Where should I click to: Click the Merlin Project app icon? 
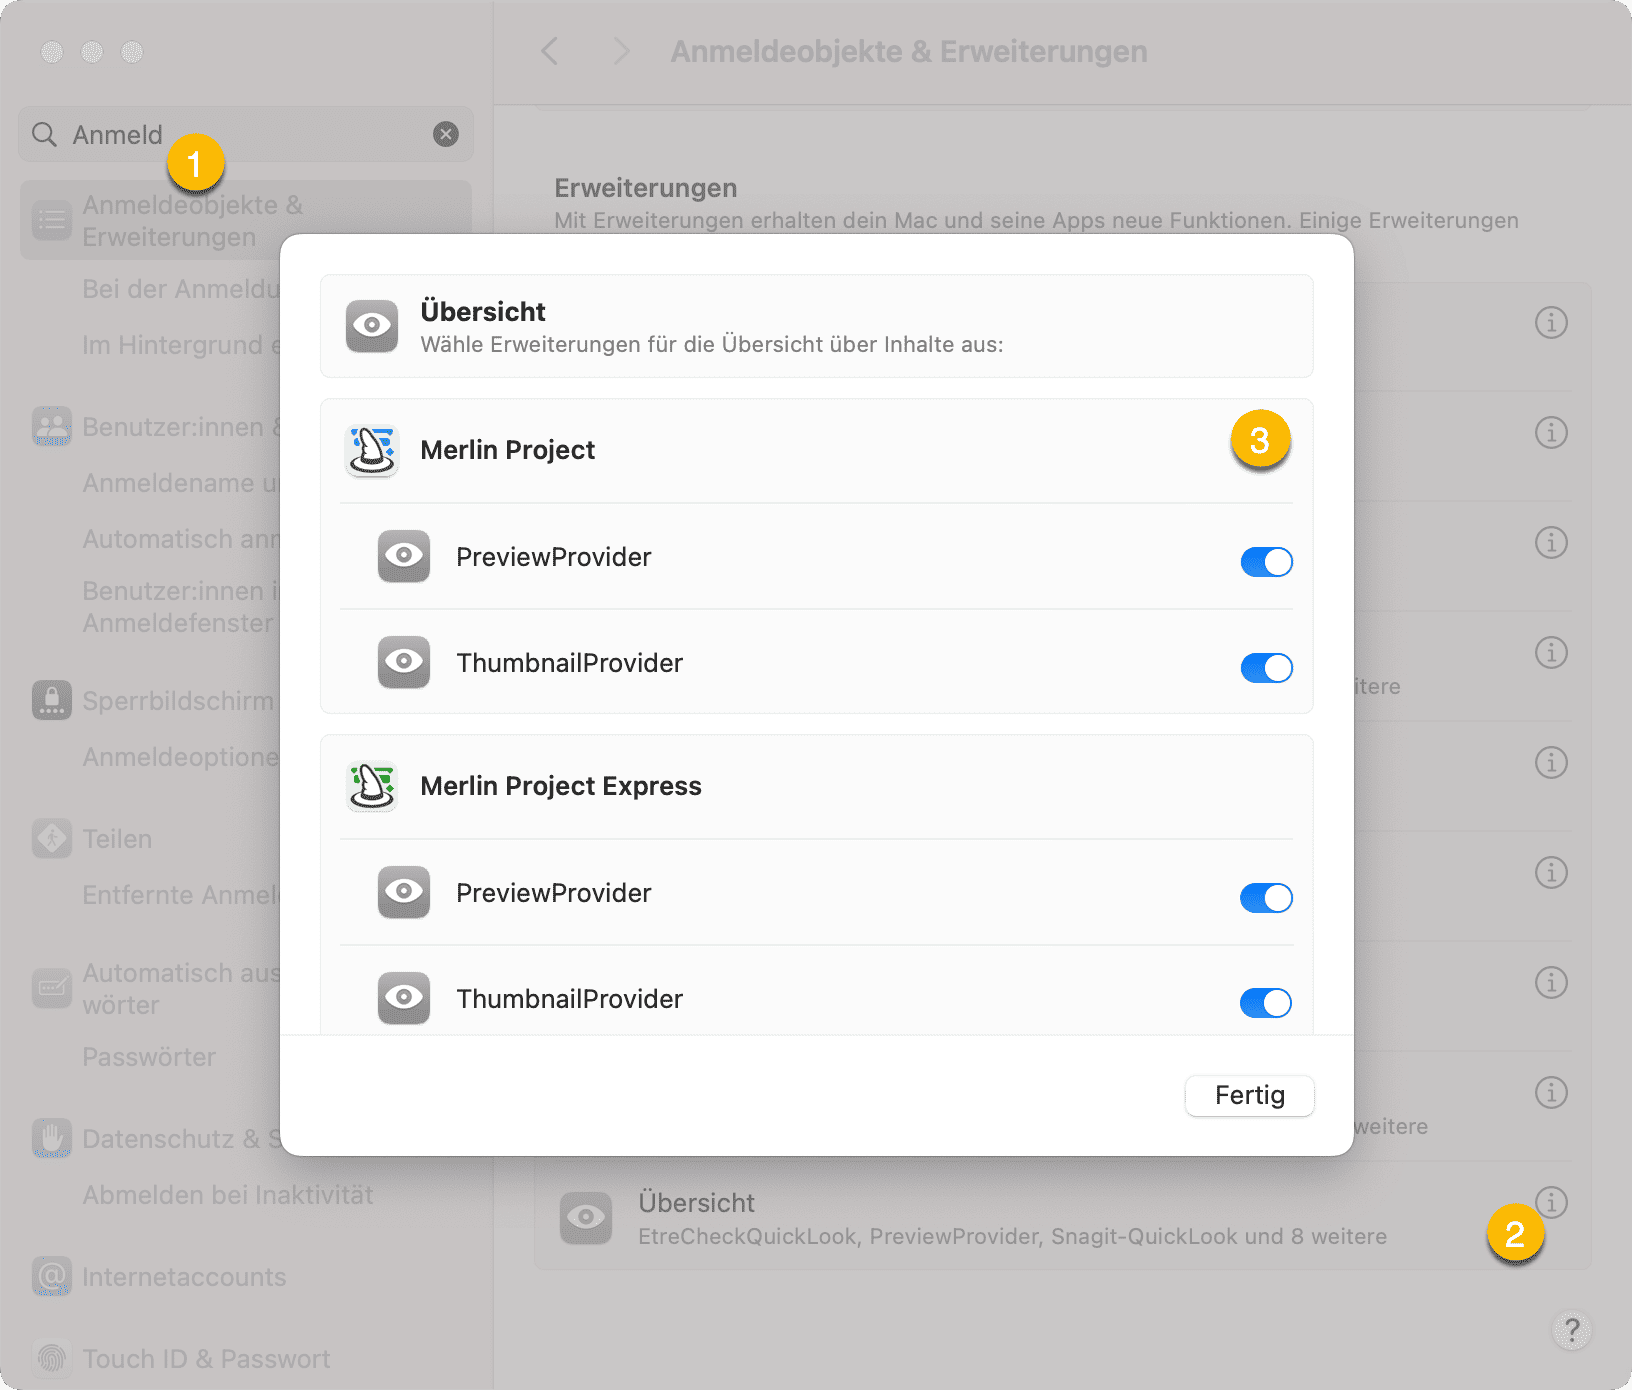point(372,451)
